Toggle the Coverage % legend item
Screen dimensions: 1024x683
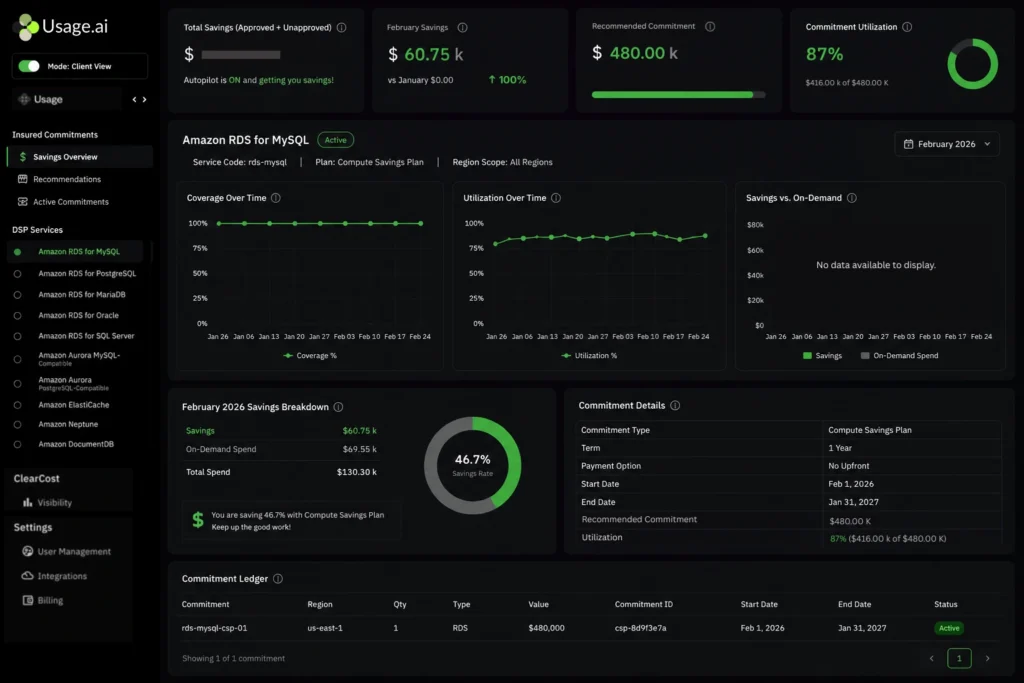(x=310, y=356)
